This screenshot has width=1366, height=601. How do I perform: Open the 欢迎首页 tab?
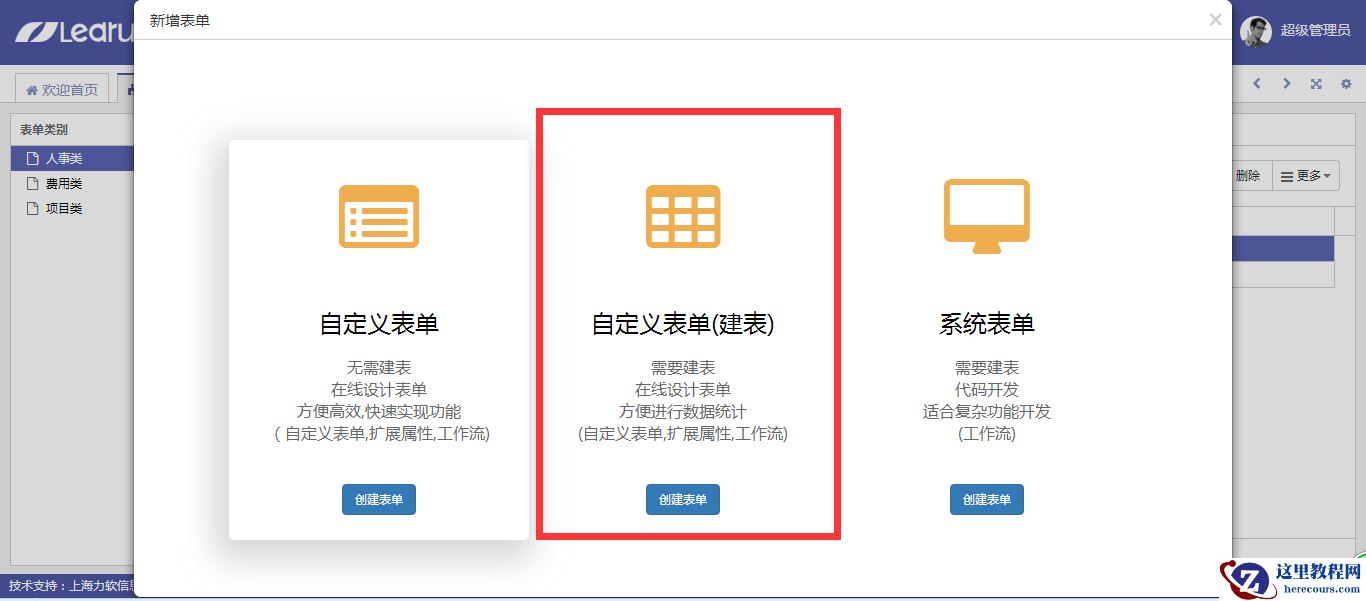click(62, 89)
